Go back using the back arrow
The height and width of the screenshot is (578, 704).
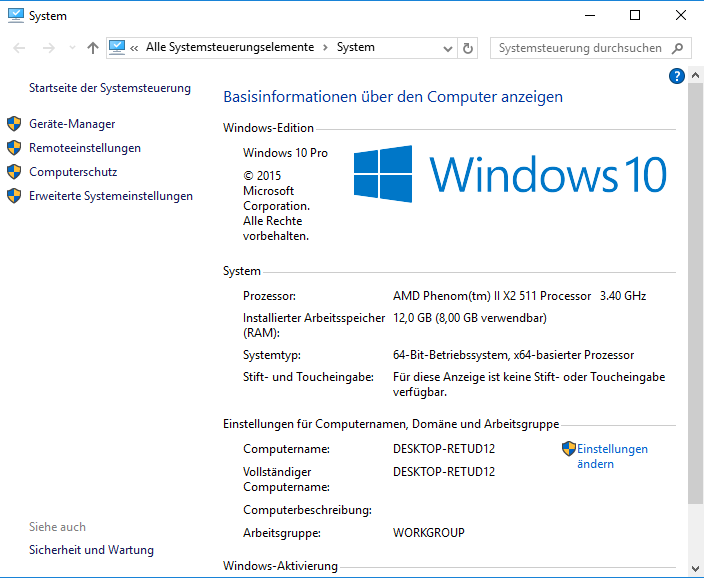[x=20, y=48]
